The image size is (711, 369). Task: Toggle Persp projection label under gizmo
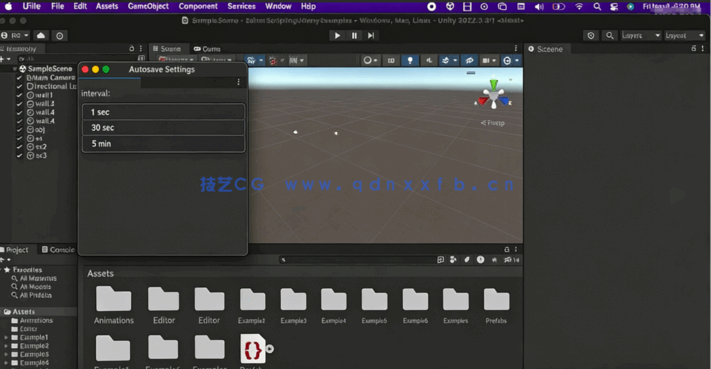coord(493,123)
